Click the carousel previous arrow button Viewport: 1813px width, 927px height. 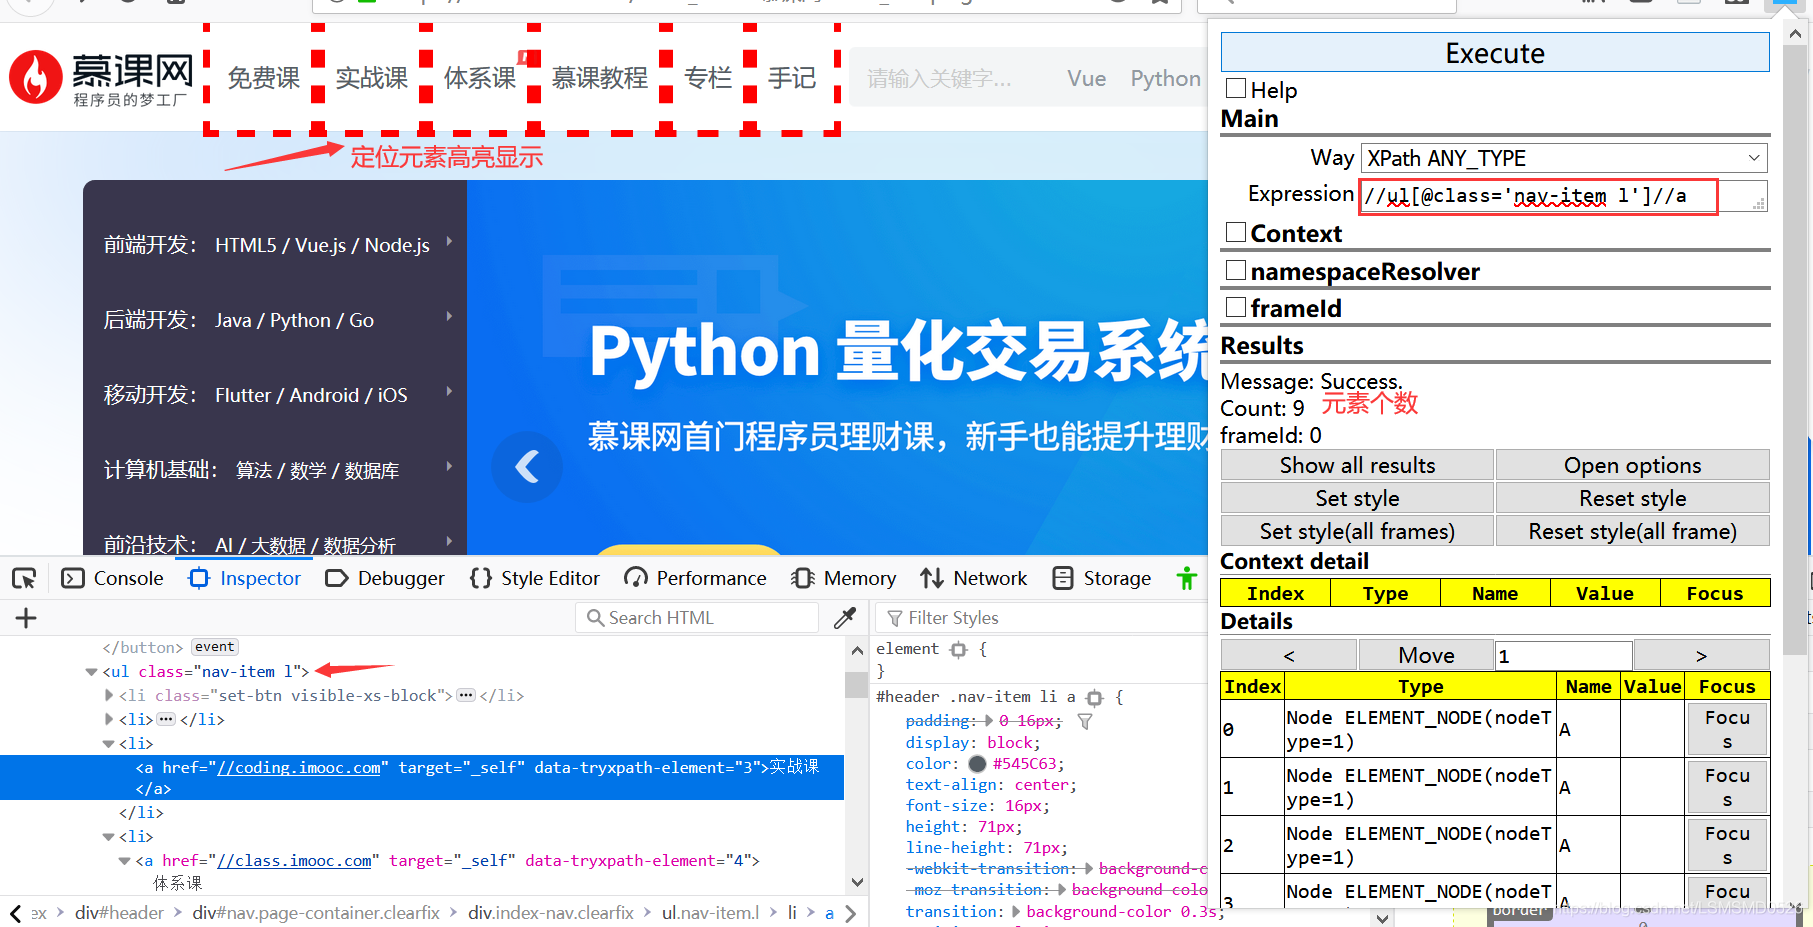[x=527, y=466]
